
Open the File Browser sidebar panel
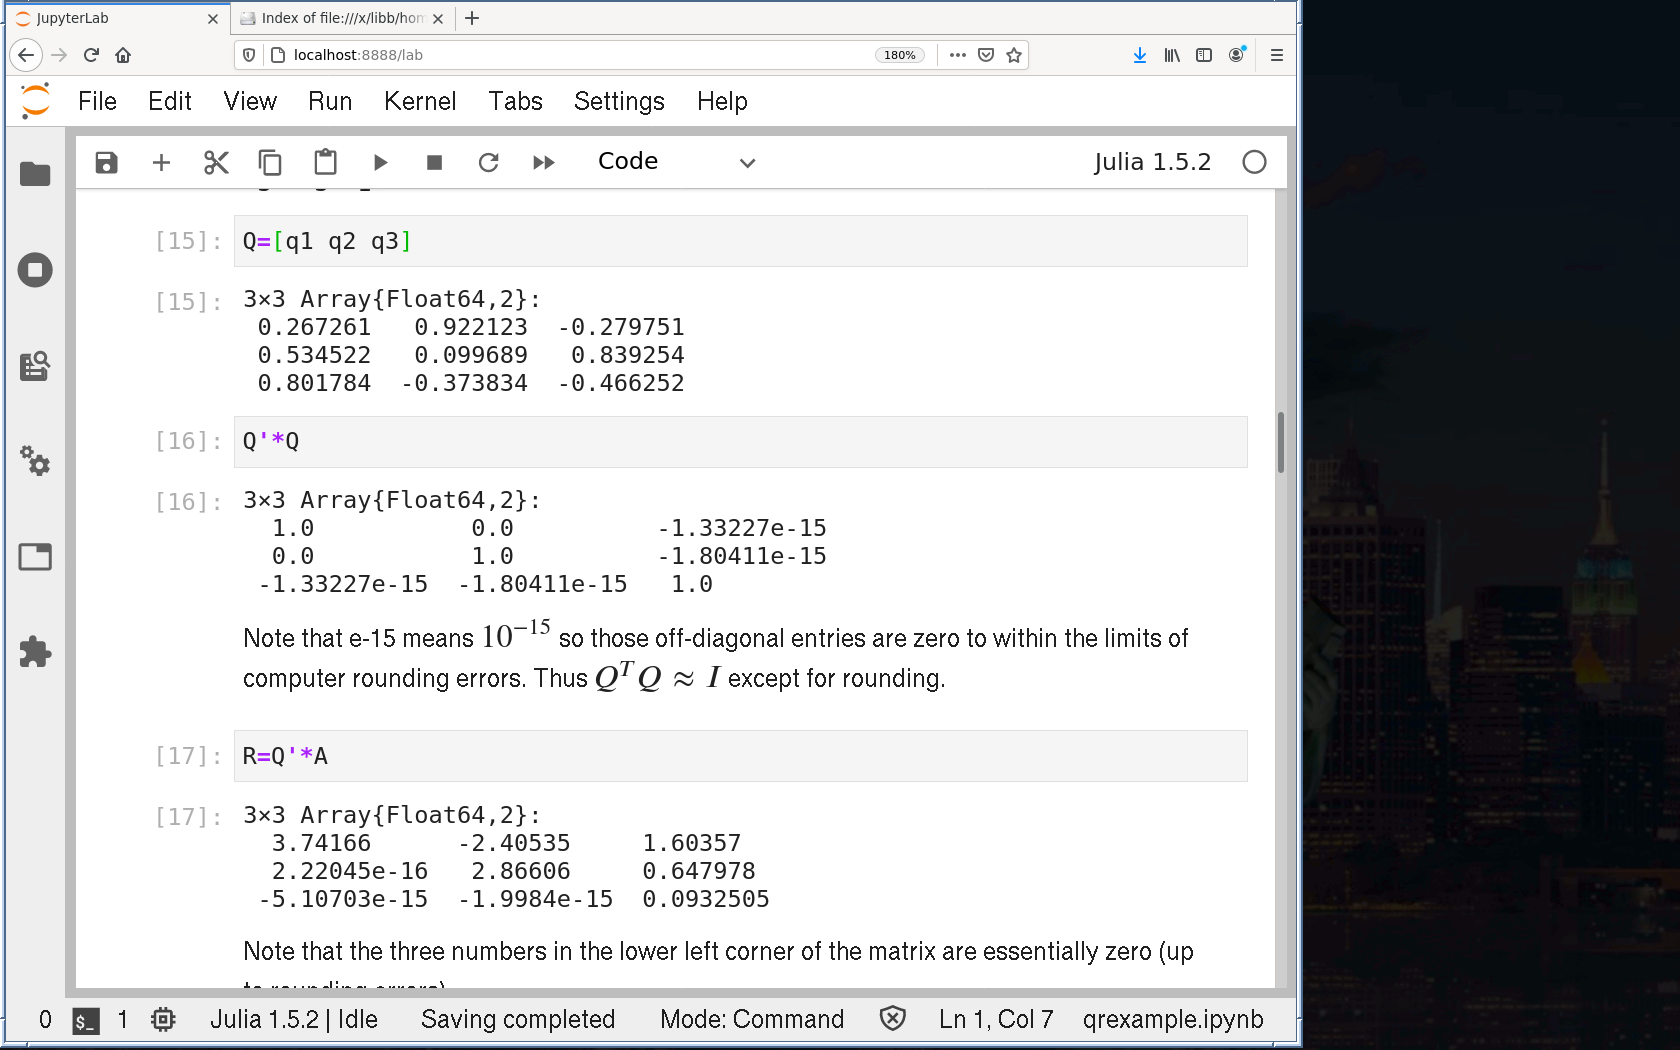pyautogui.click(x=35, y=174)
